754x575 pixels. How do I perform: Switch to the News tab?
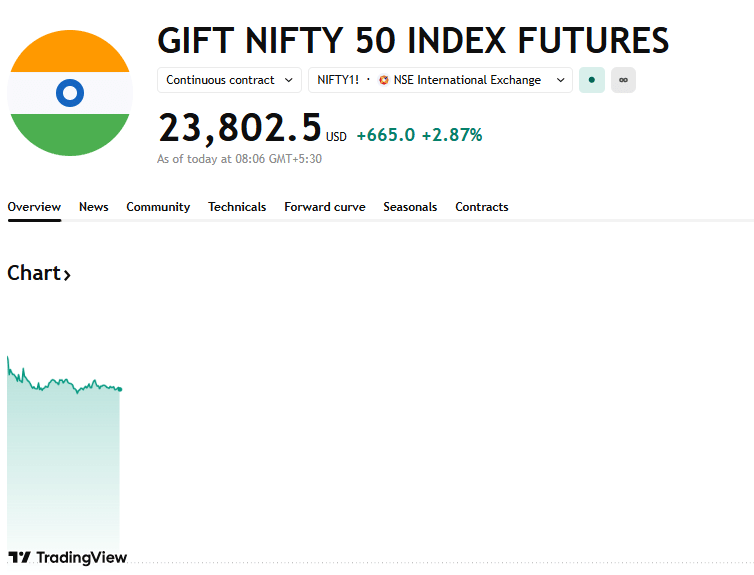point(94,207)
